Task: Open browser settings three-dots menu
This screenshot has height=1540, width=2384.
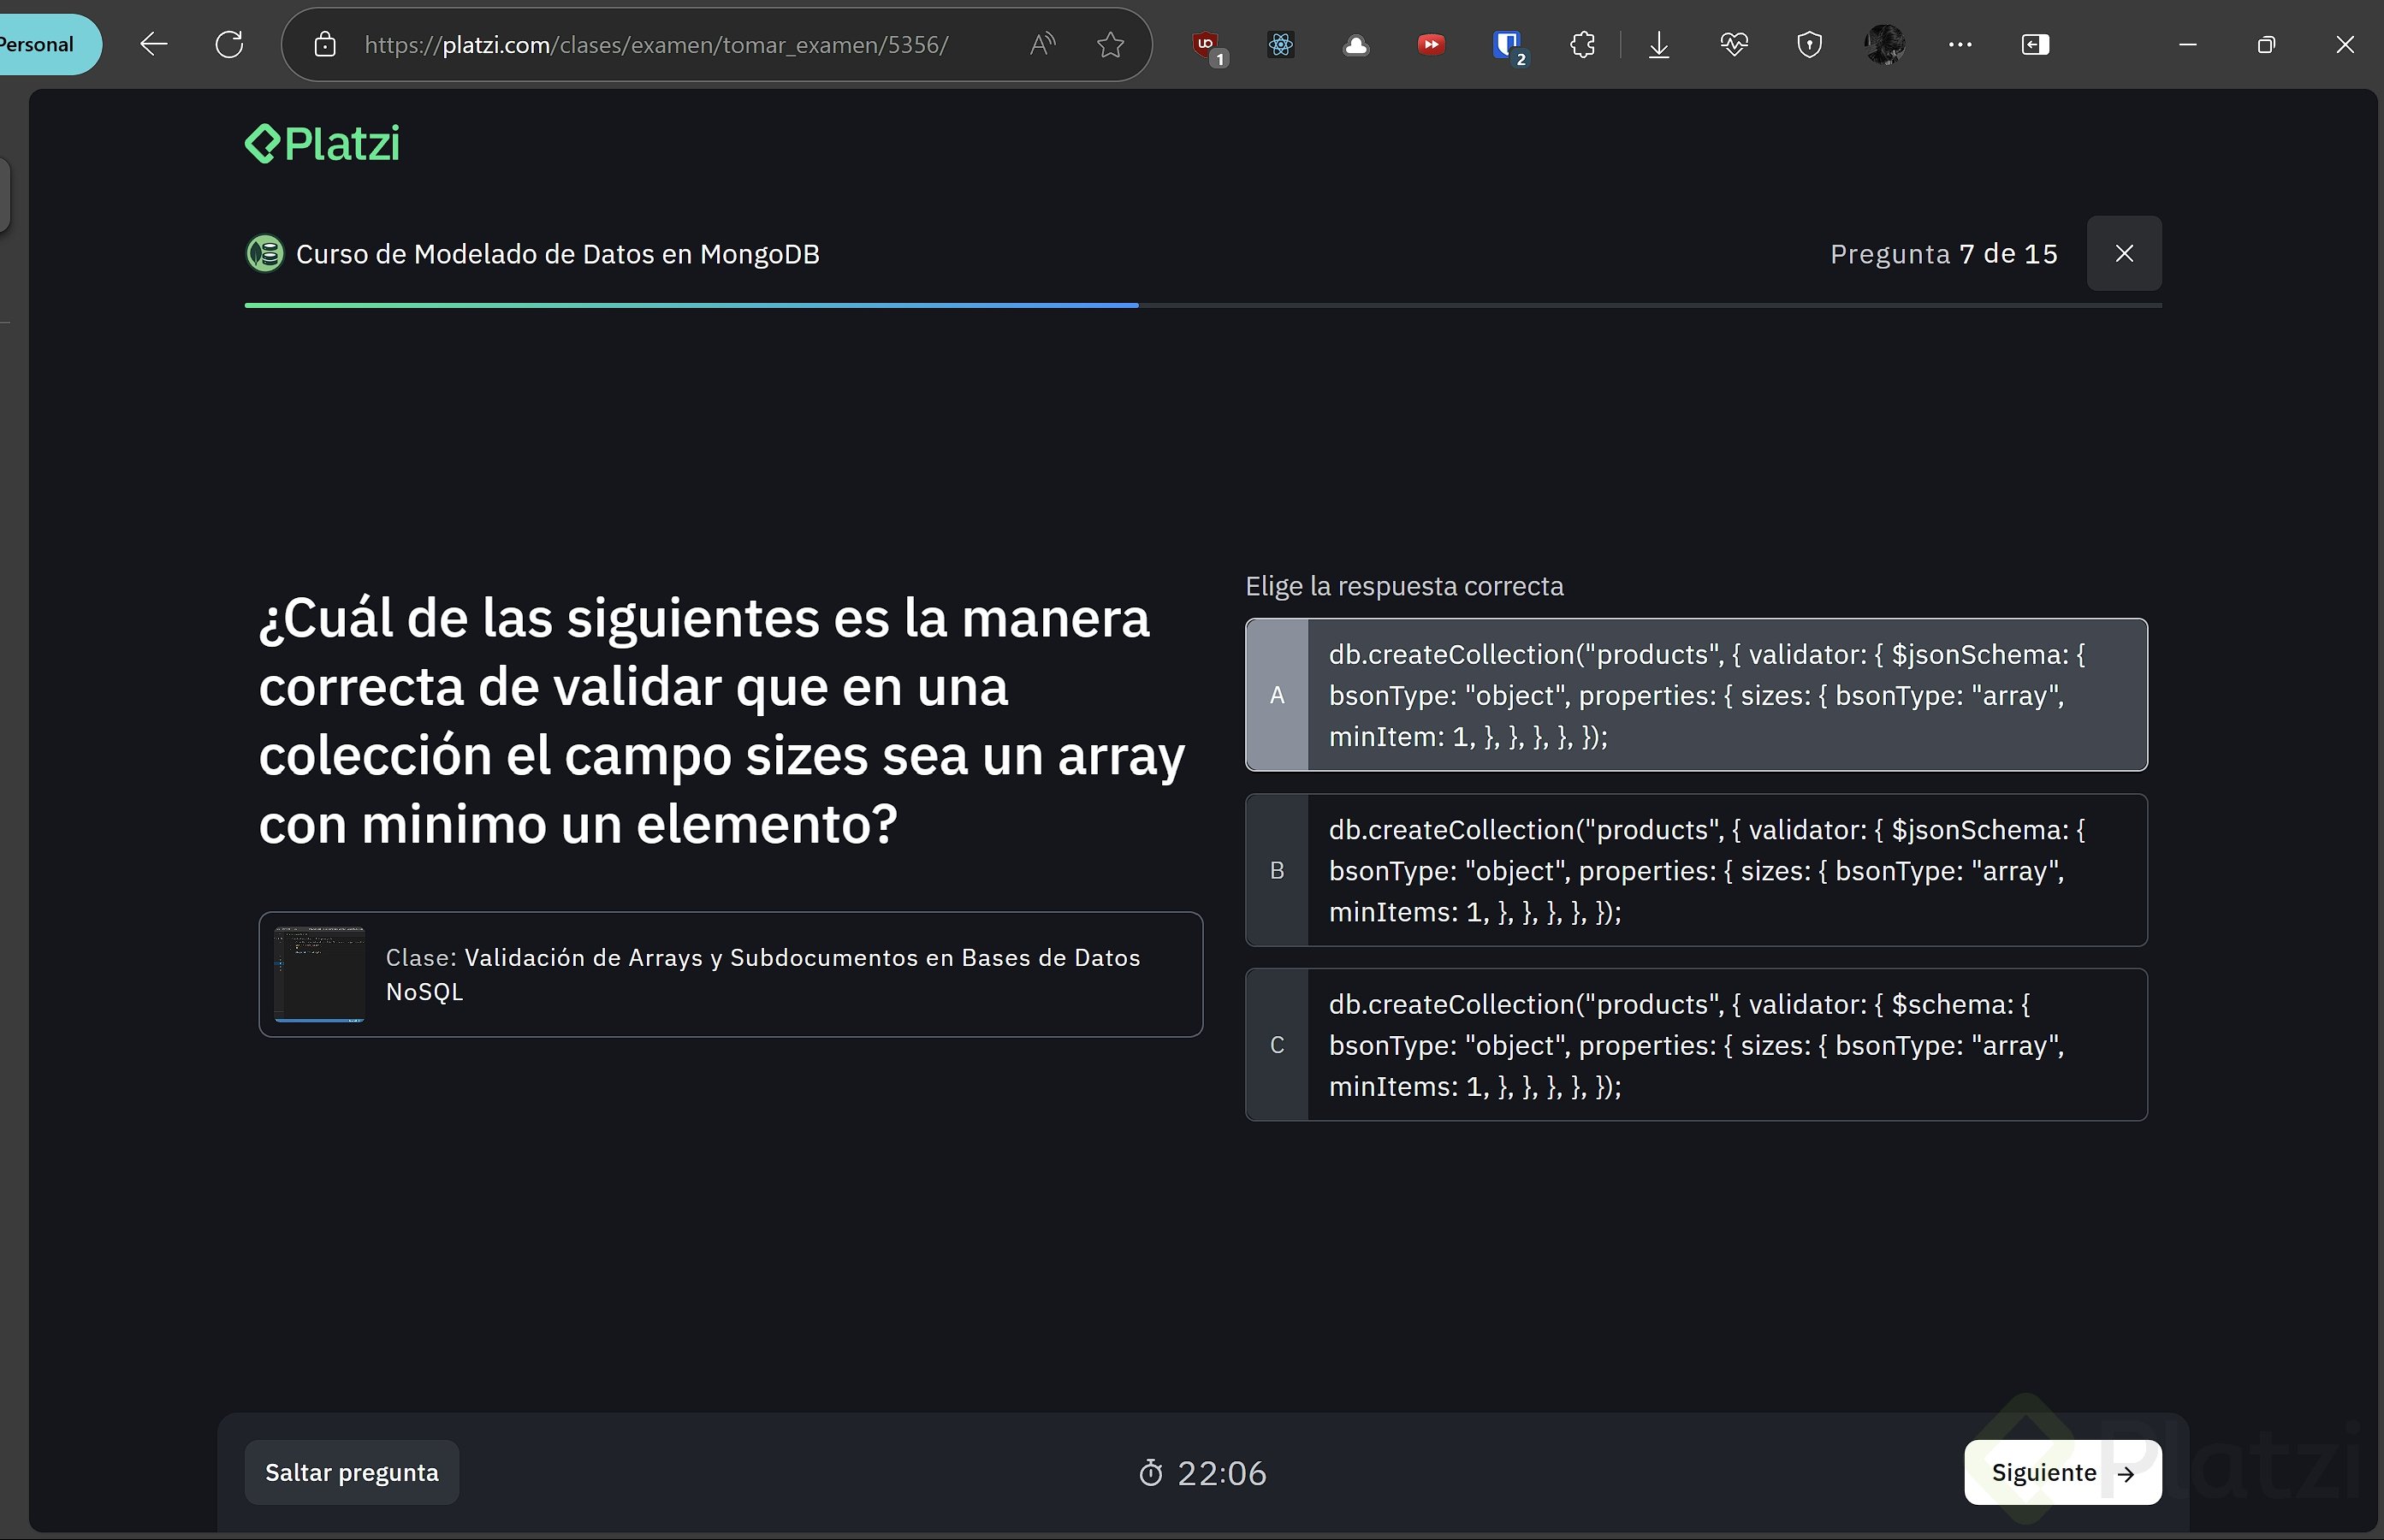Action: click(1960, 44)
